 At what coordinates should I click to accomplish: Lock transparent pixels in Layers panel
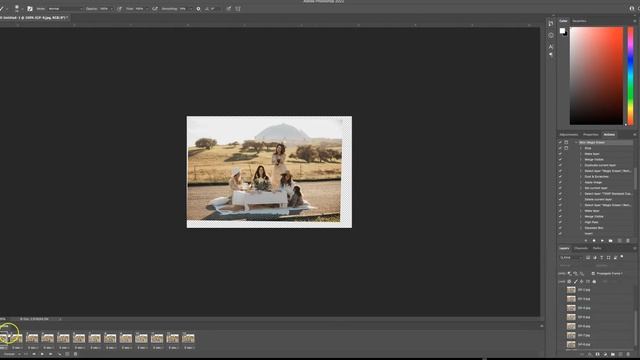(569, 282)
